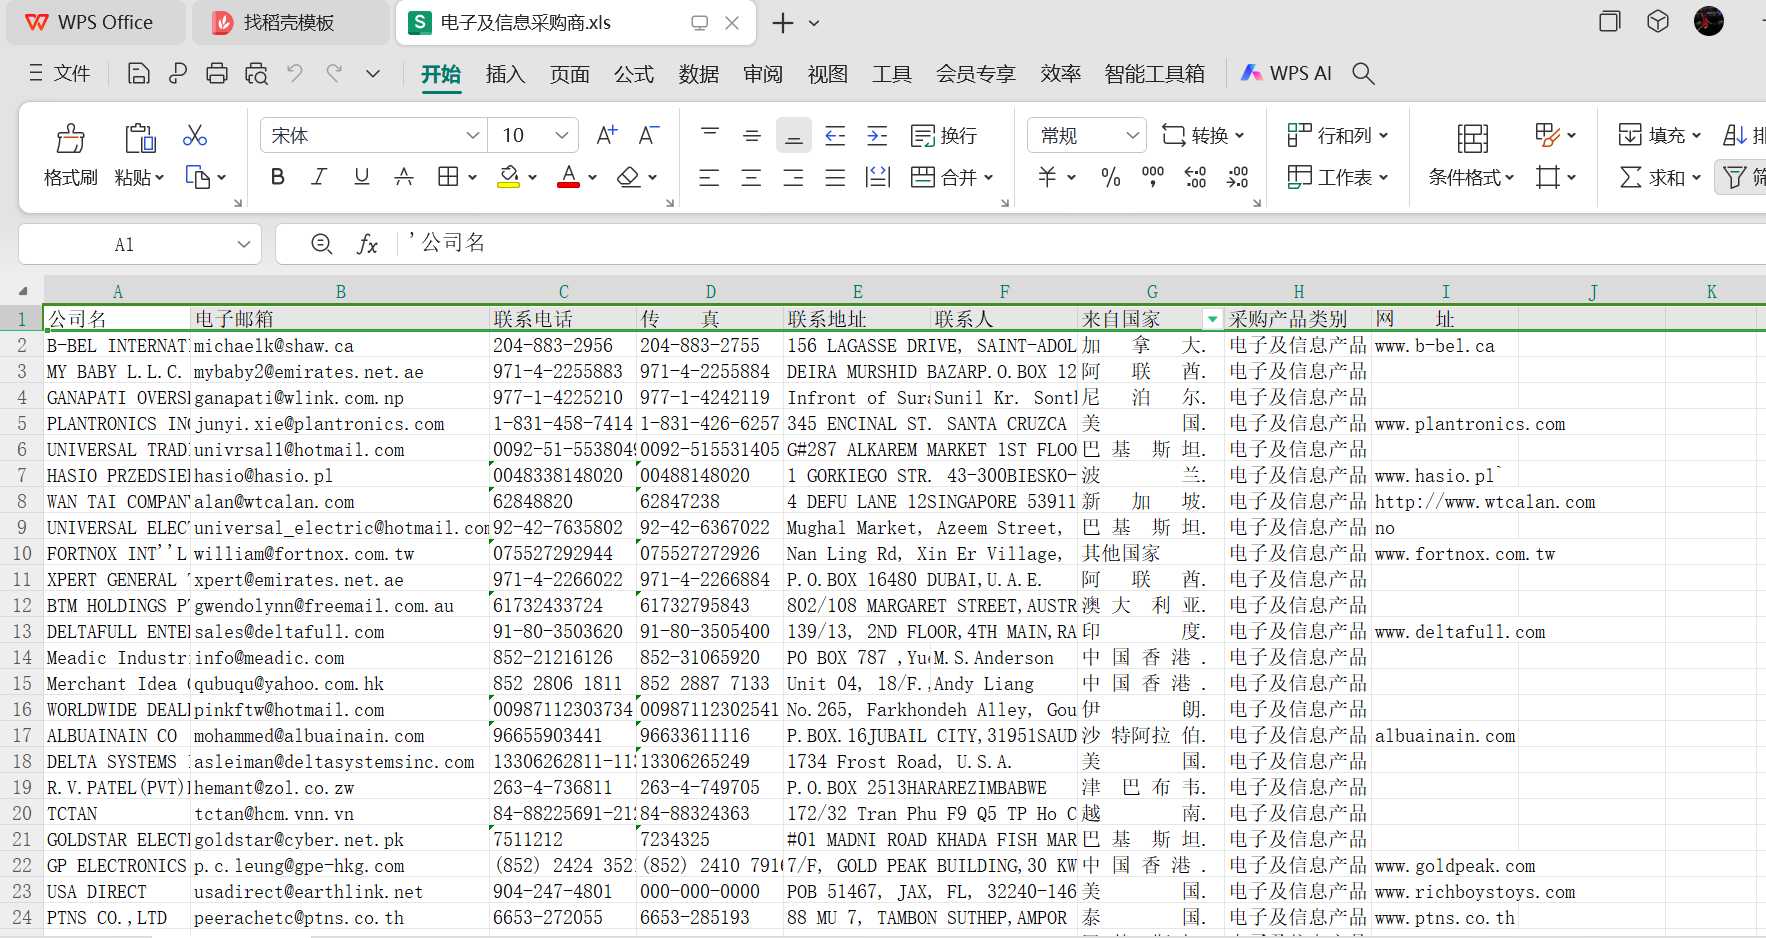
Task: Switch to the 插入 ribbon tab
Action: (505, 74)
